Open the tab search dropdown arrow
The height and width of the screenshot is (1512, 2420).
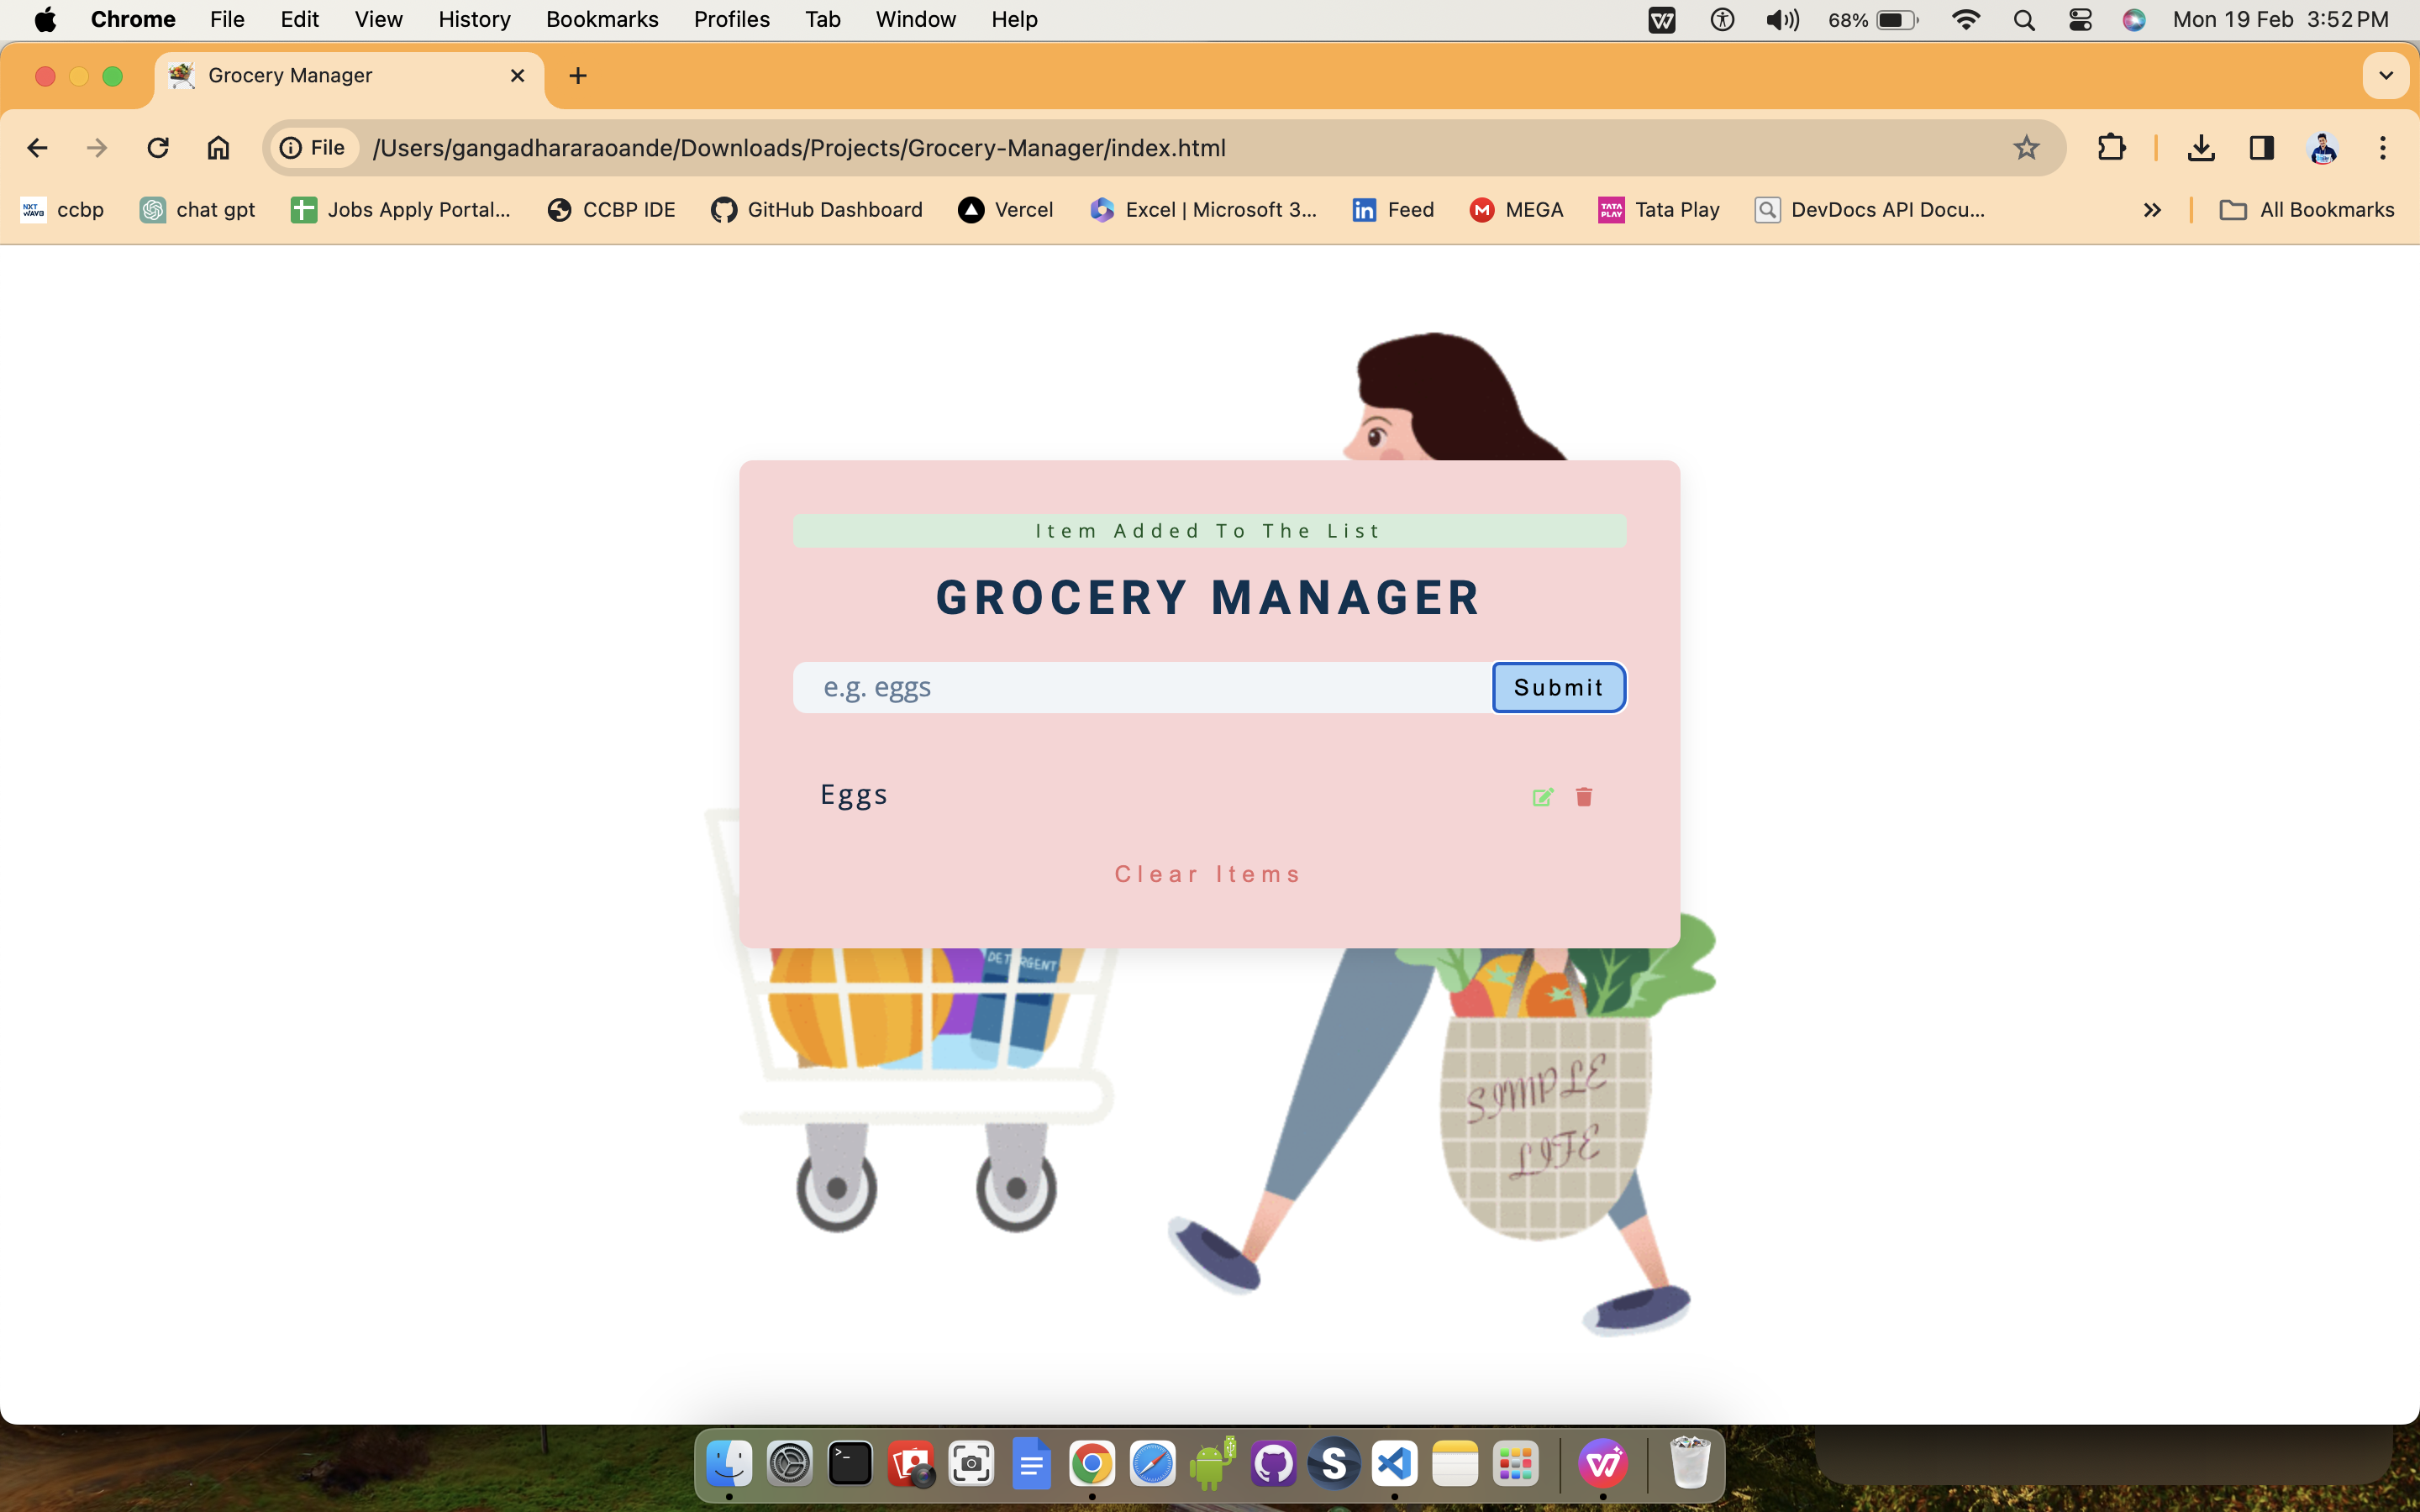coord(2386,76)
